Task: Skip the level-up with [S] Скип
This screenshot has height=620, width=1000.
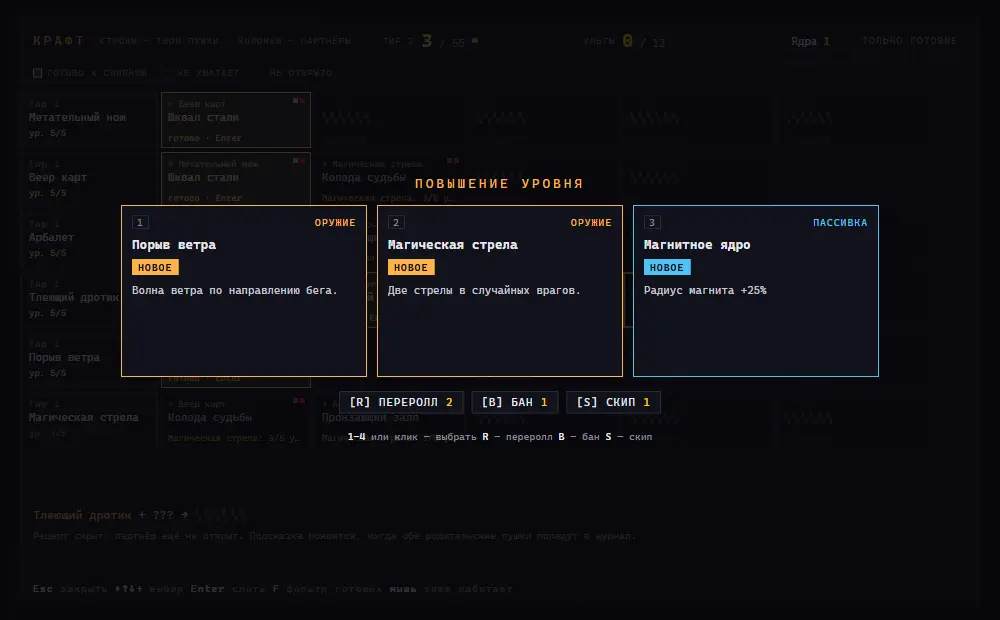Action: coord(613,402)
